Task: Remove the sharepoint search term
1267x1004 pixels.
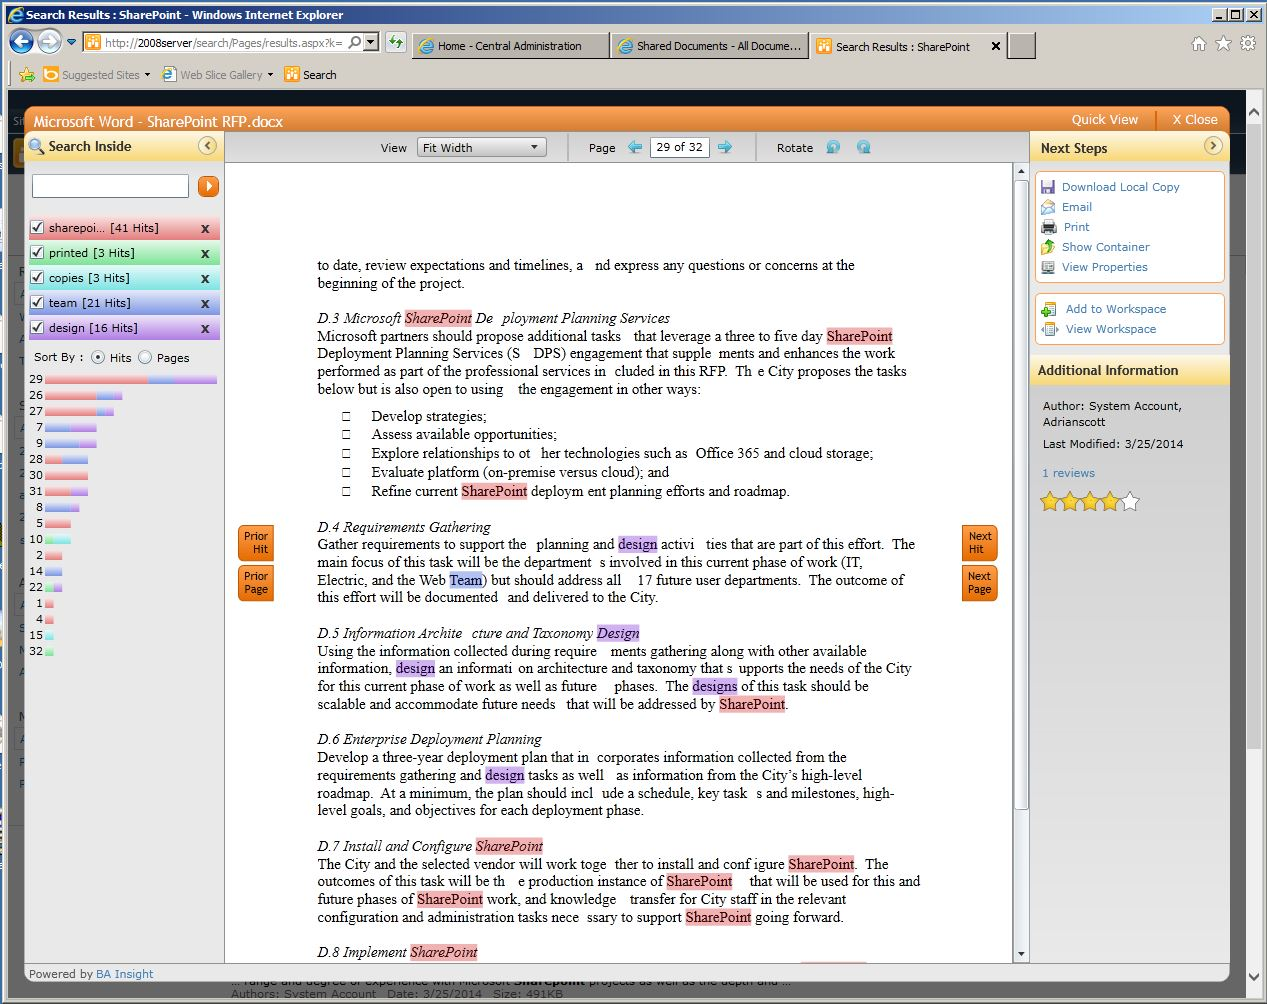Action: 205,229
